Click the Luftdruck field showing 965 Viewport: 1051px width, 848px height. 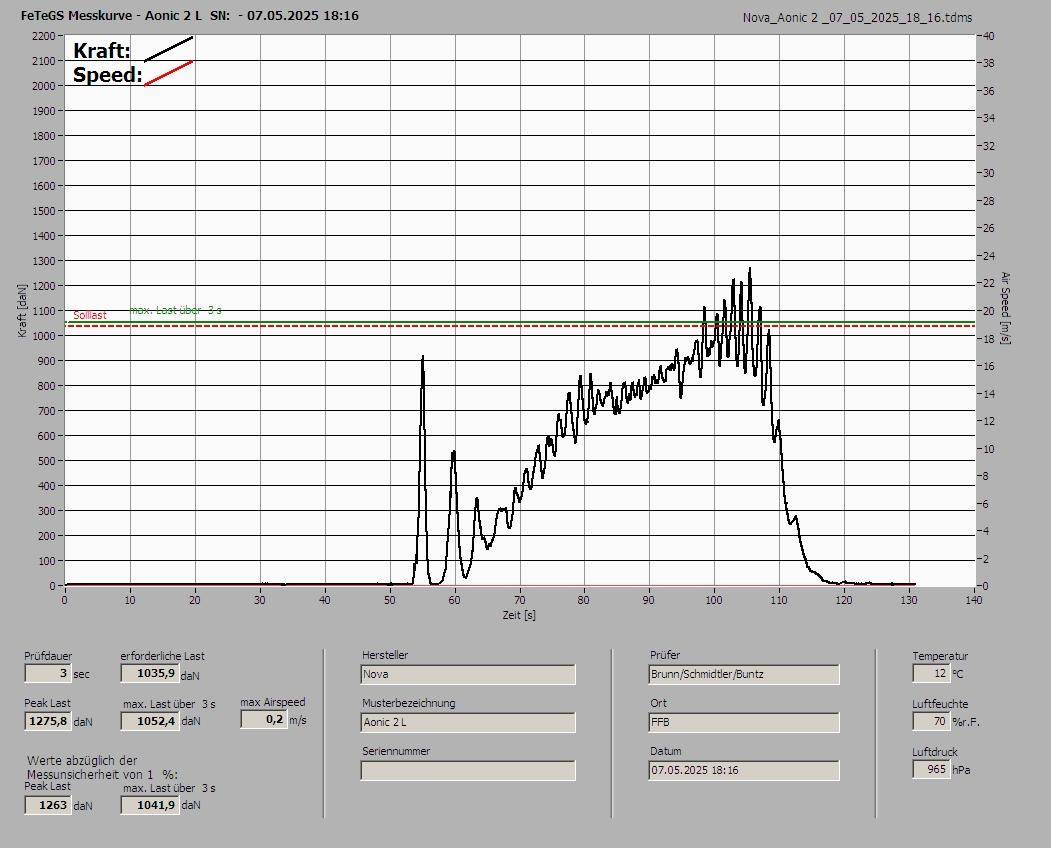coord(931,770)
